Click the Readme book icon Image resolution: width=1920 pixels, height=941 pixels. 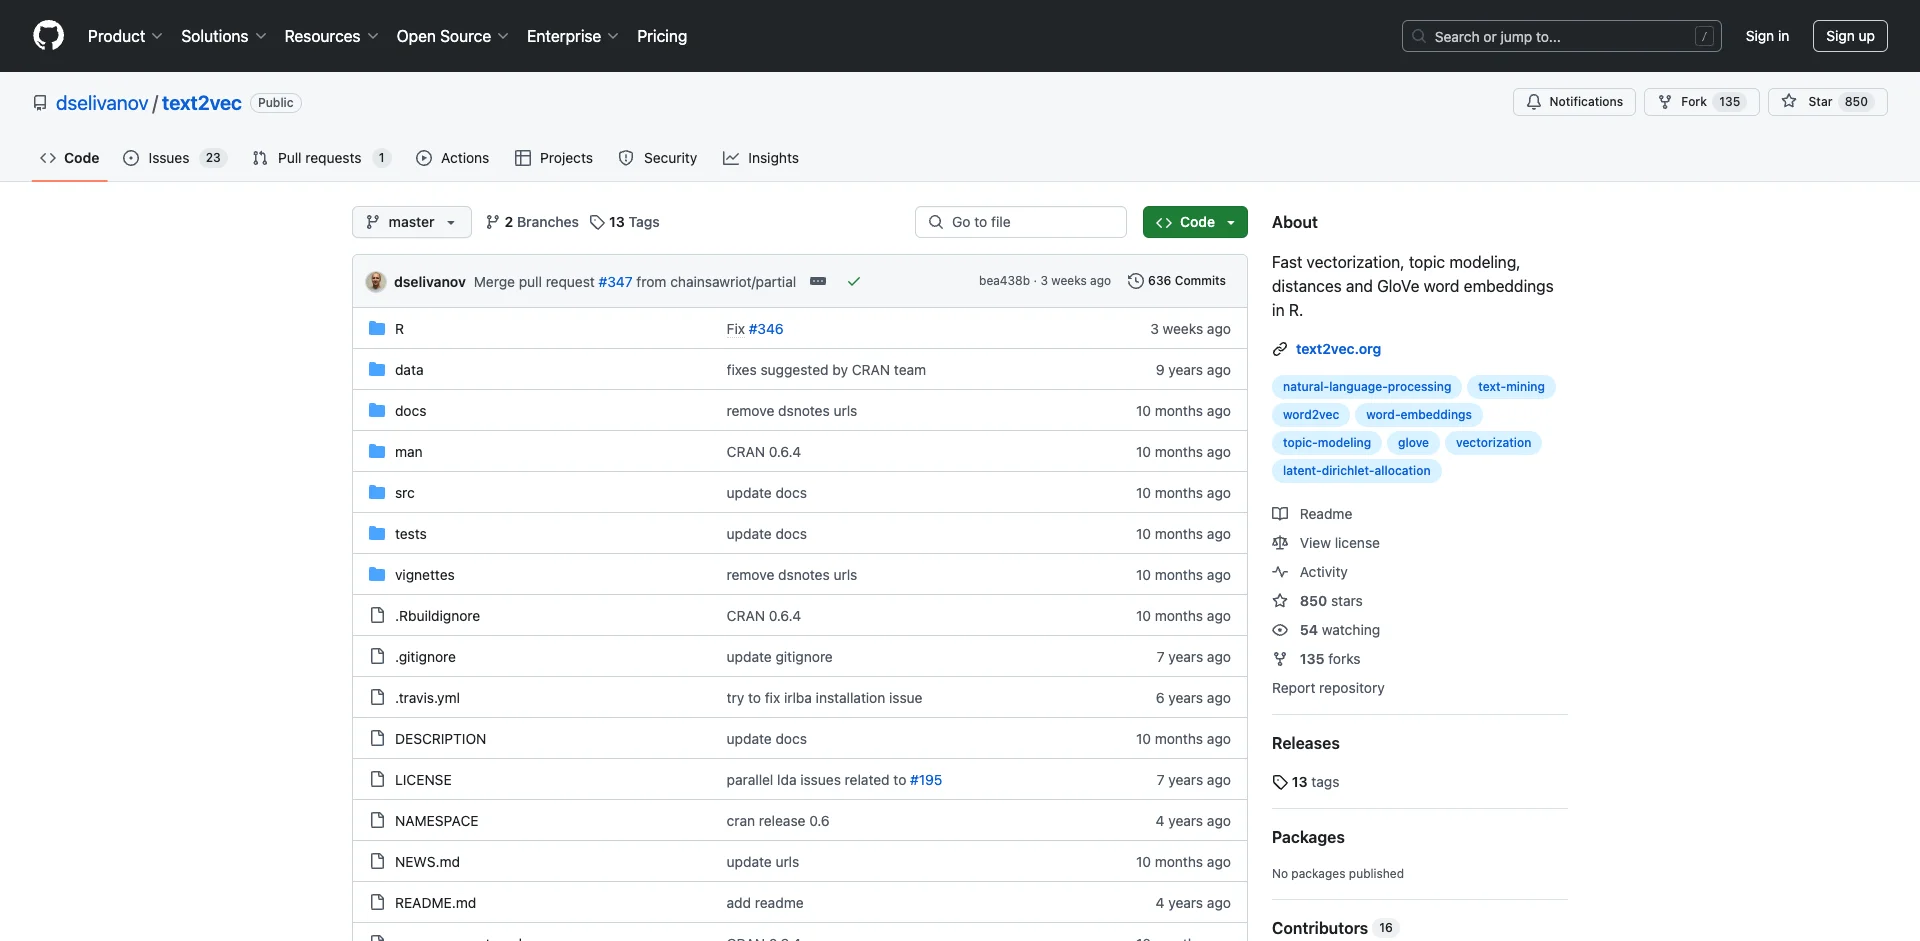1280,514
